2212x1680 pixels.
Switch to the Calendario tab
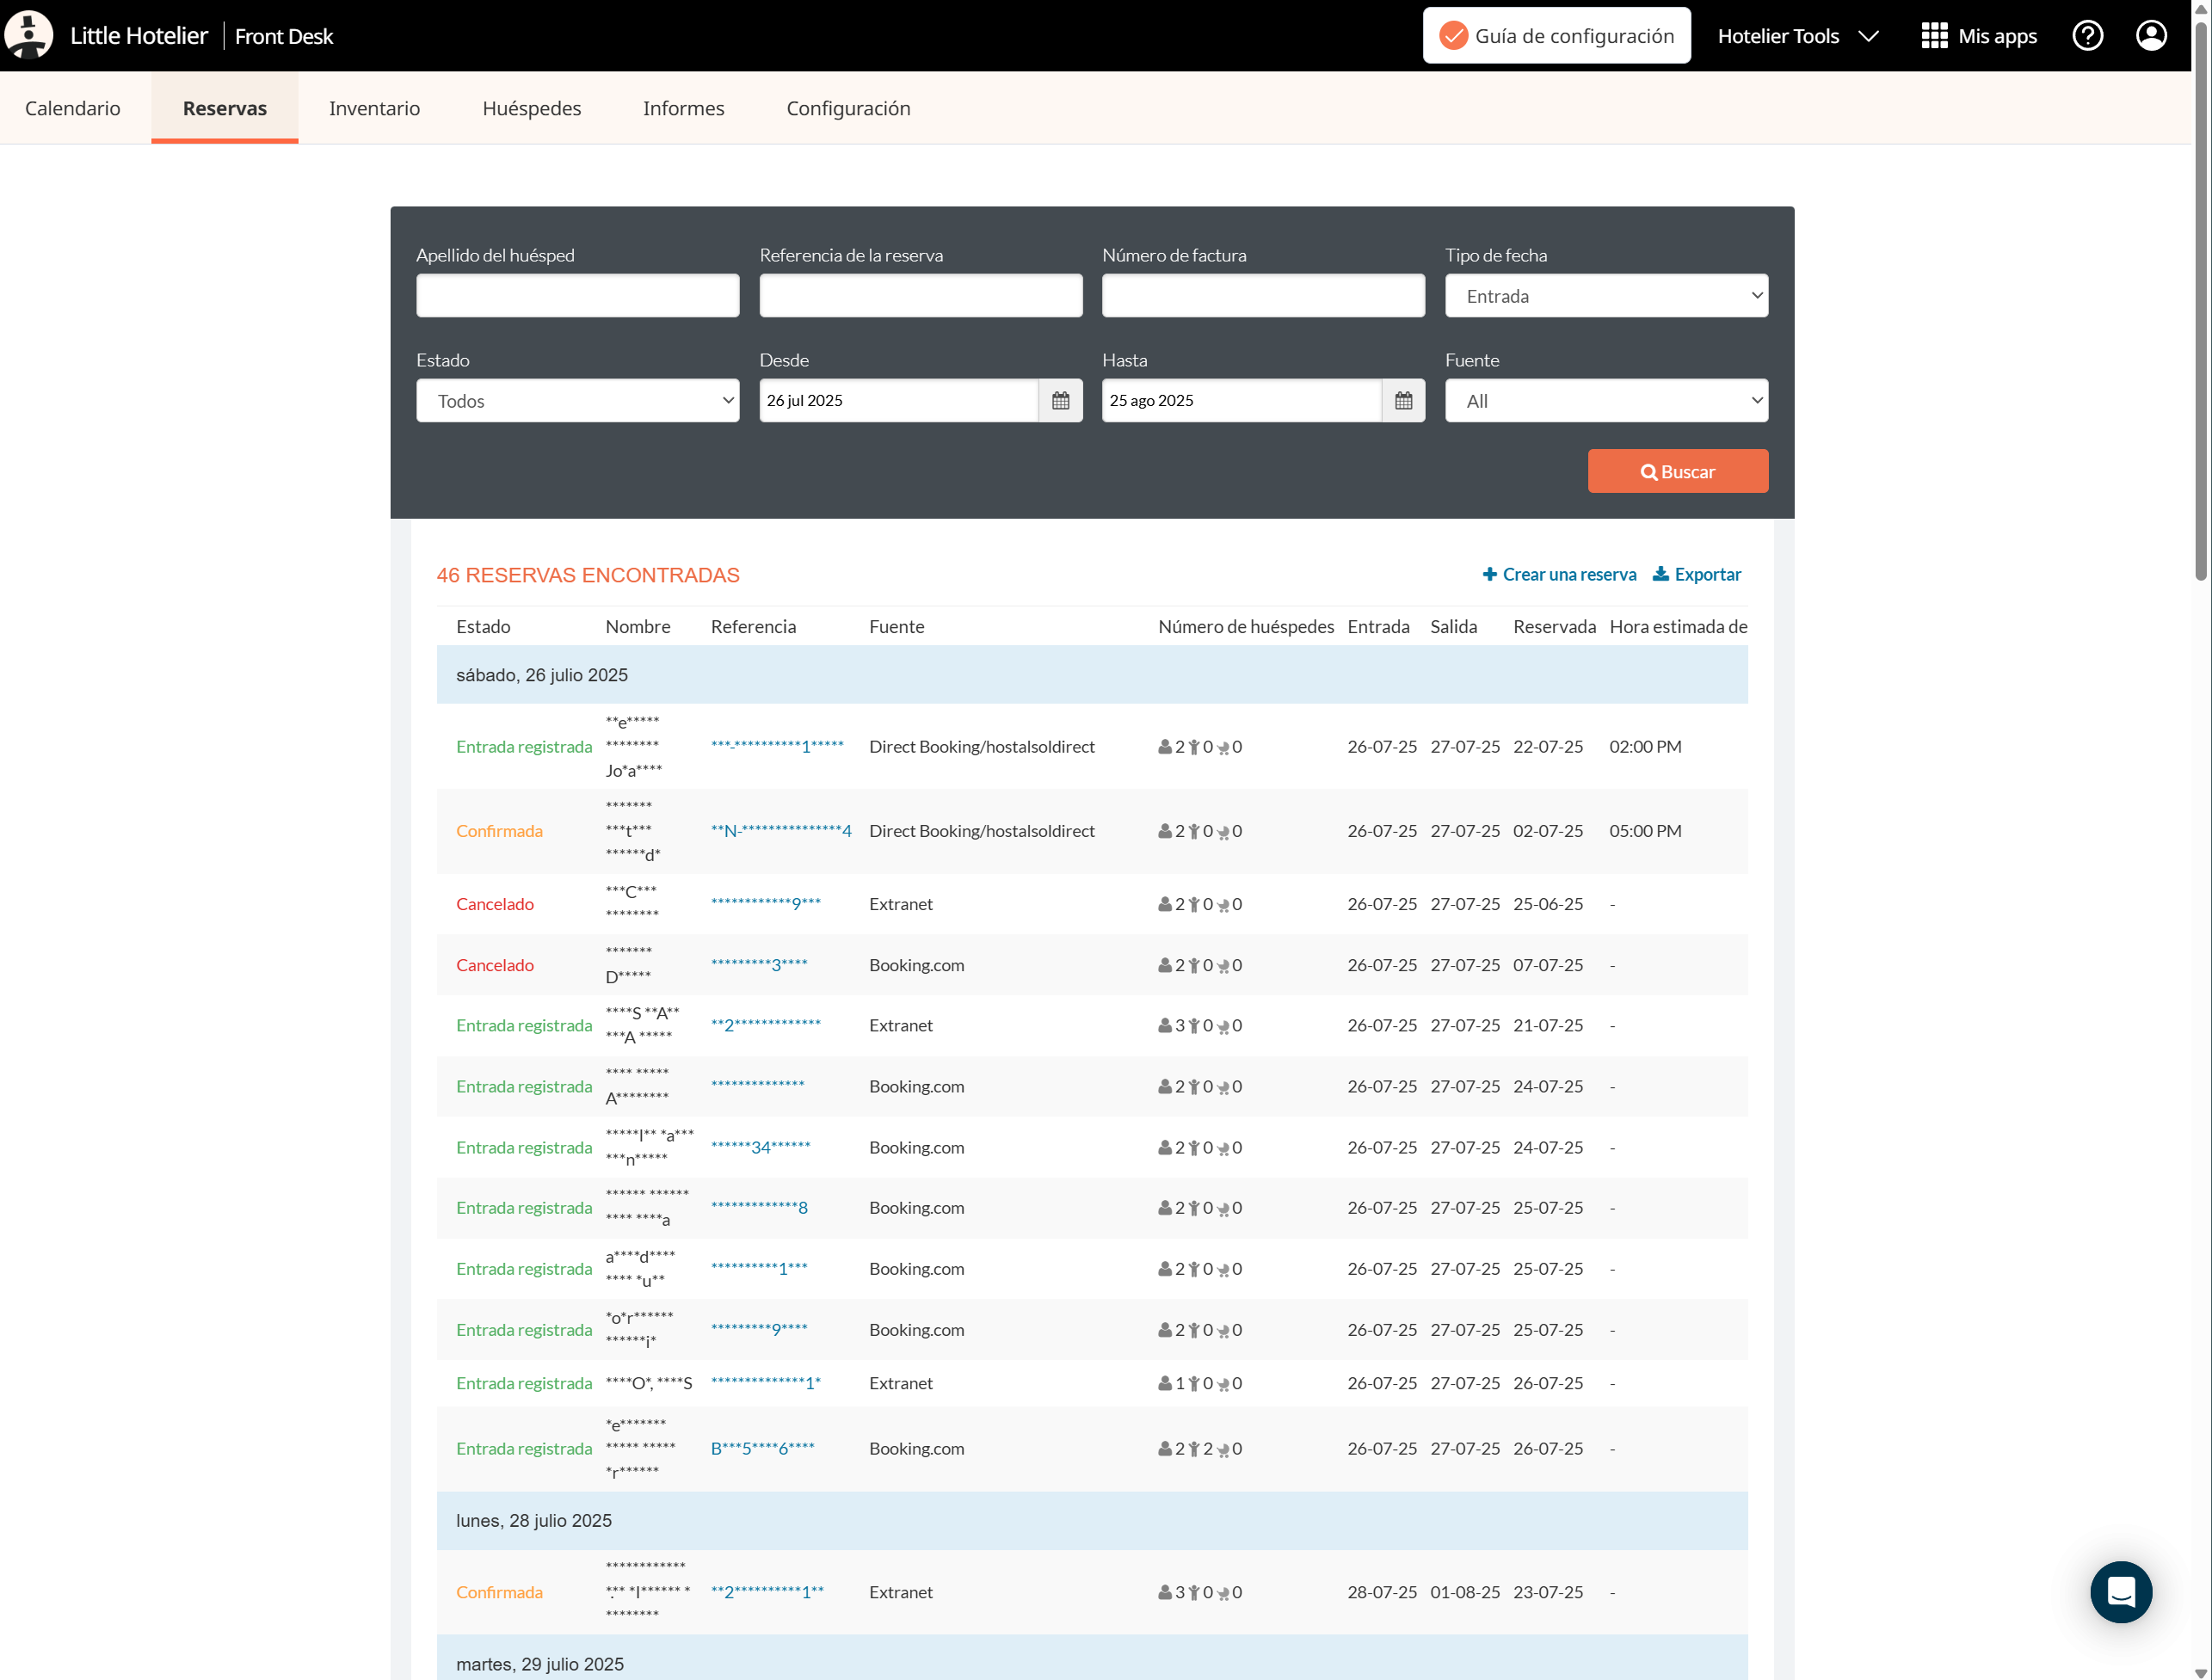click(x=72, y=108)
